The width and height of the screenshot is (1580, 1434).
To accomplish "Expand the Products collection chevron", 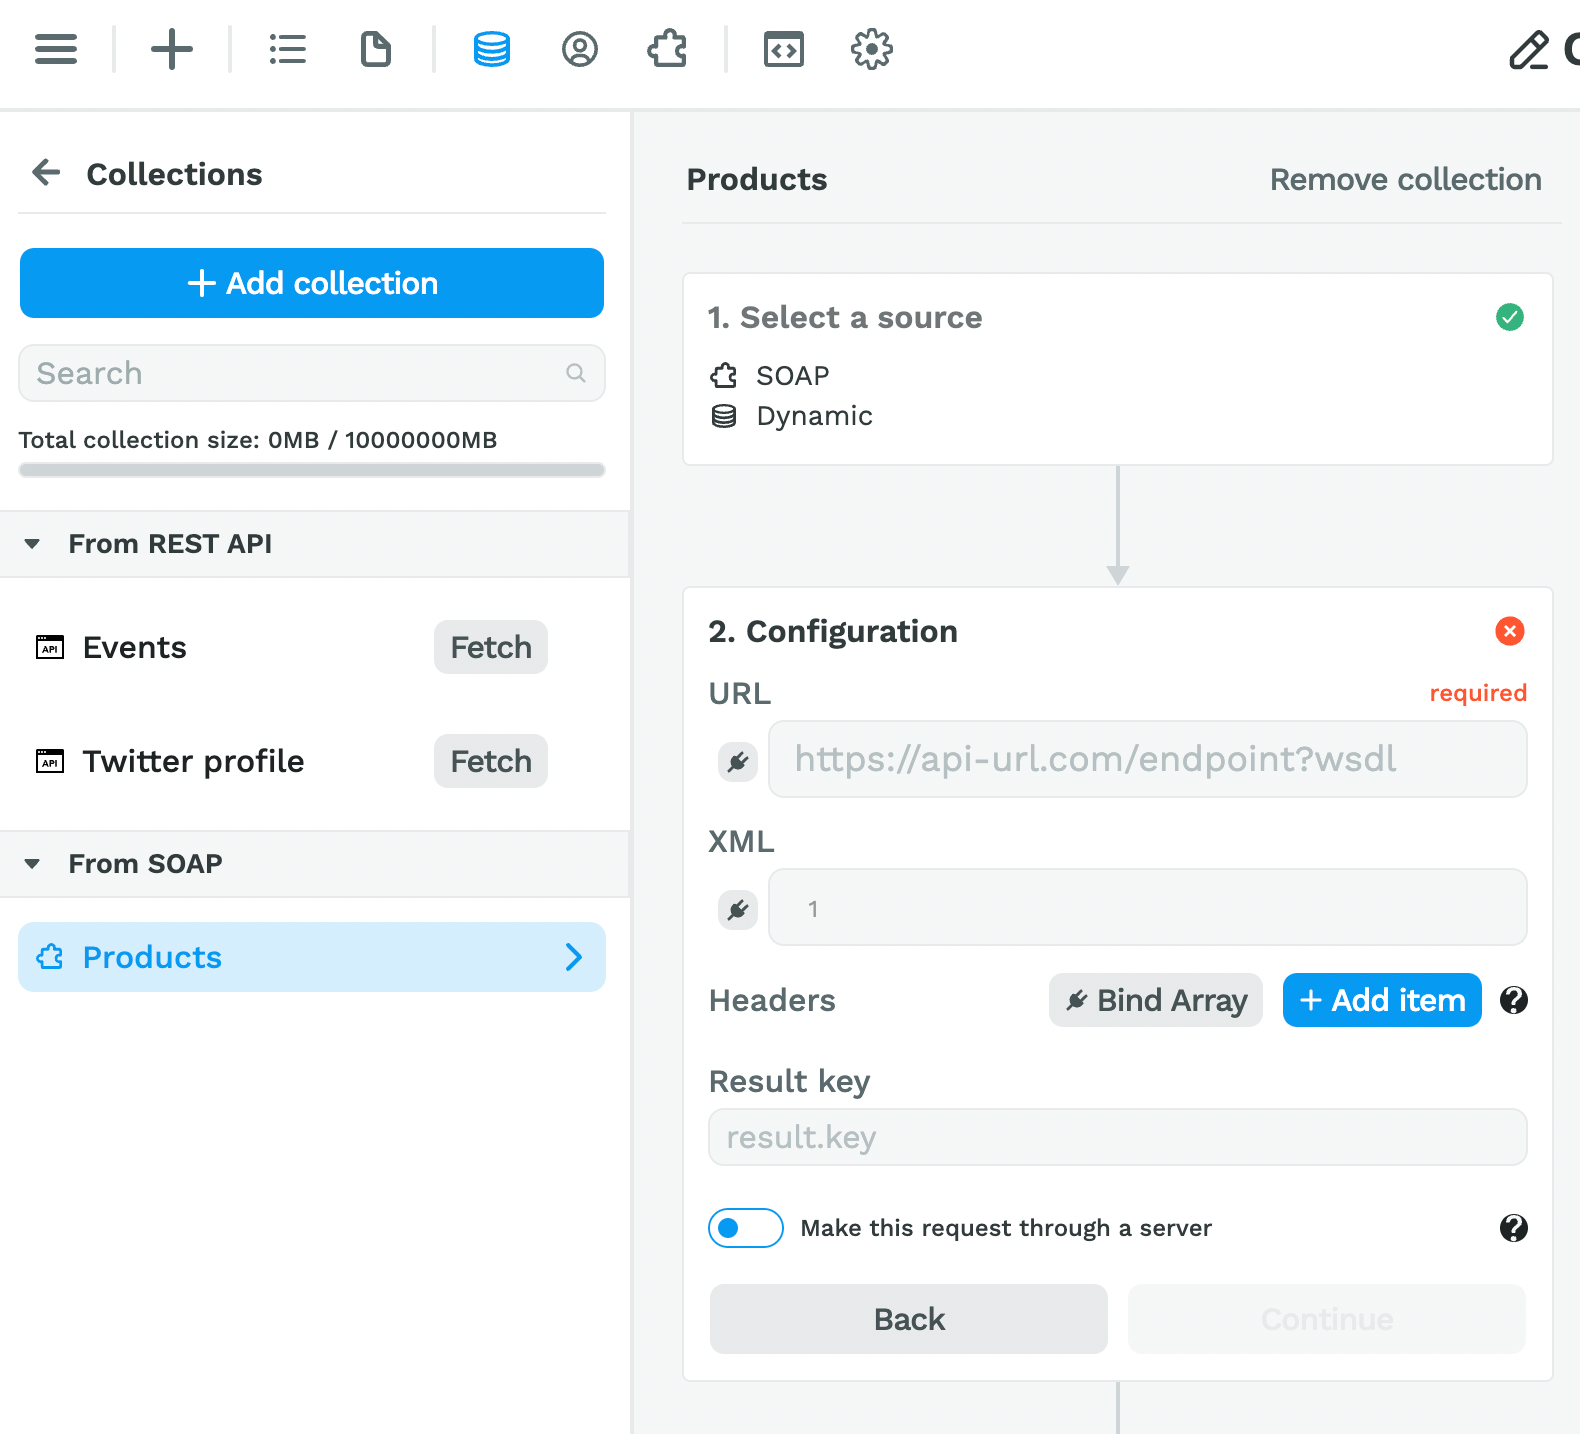I will point(573,957).
